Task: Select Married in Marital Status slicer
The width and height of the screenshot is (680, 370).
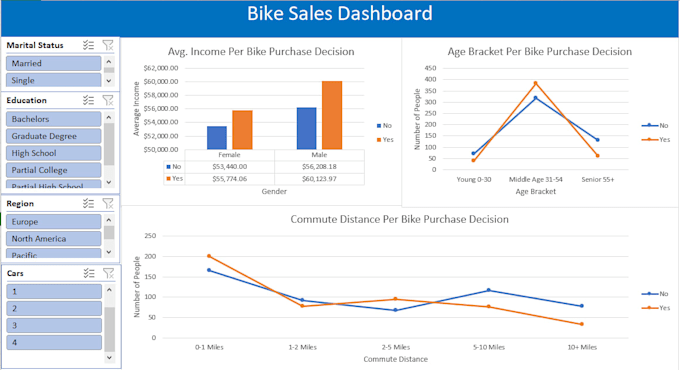Action: [54, 63]
